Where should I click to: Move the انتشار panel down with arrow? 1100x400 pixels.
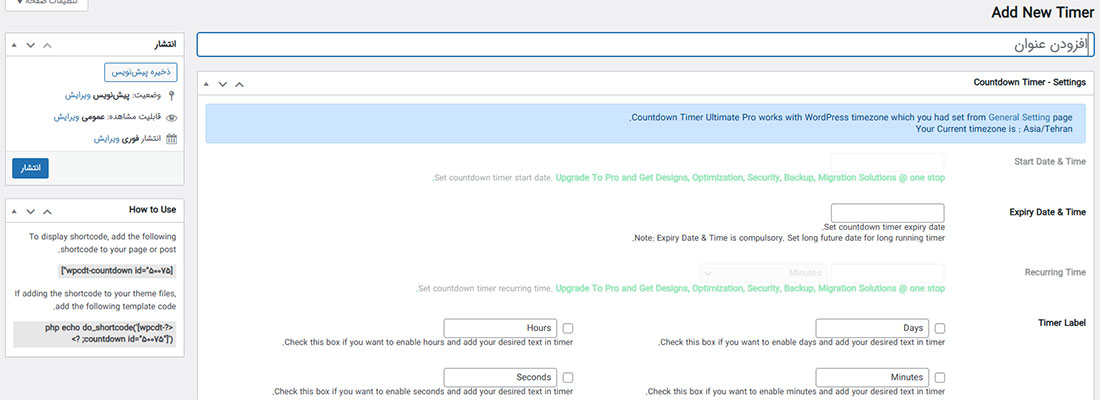(x=31, y=45)
